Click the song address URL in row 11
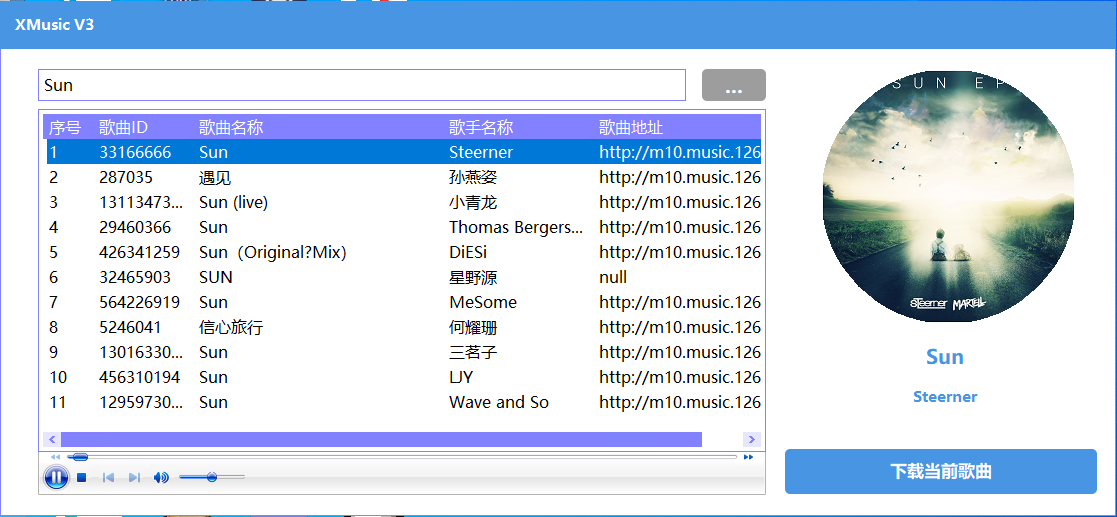This screenshot has height=517, width=1117. tap(680, 402)
